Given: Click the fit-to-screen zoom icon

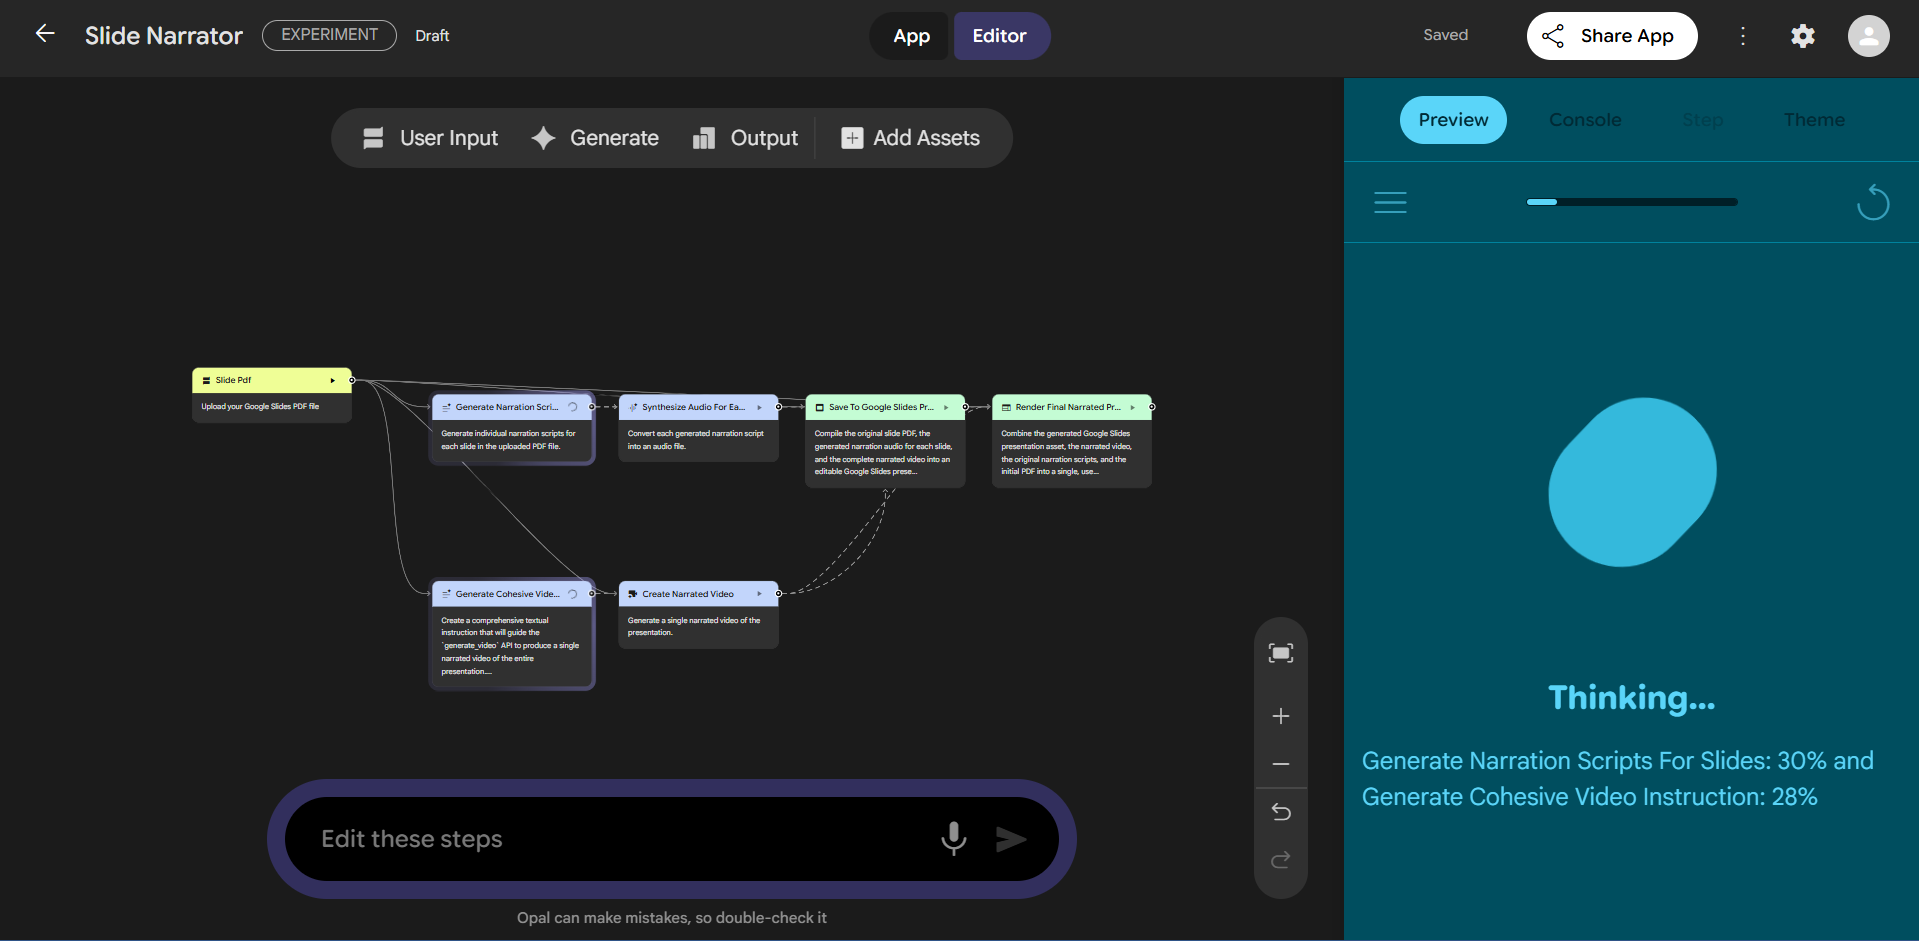Looking at the screenshot, I should 1280,653.
